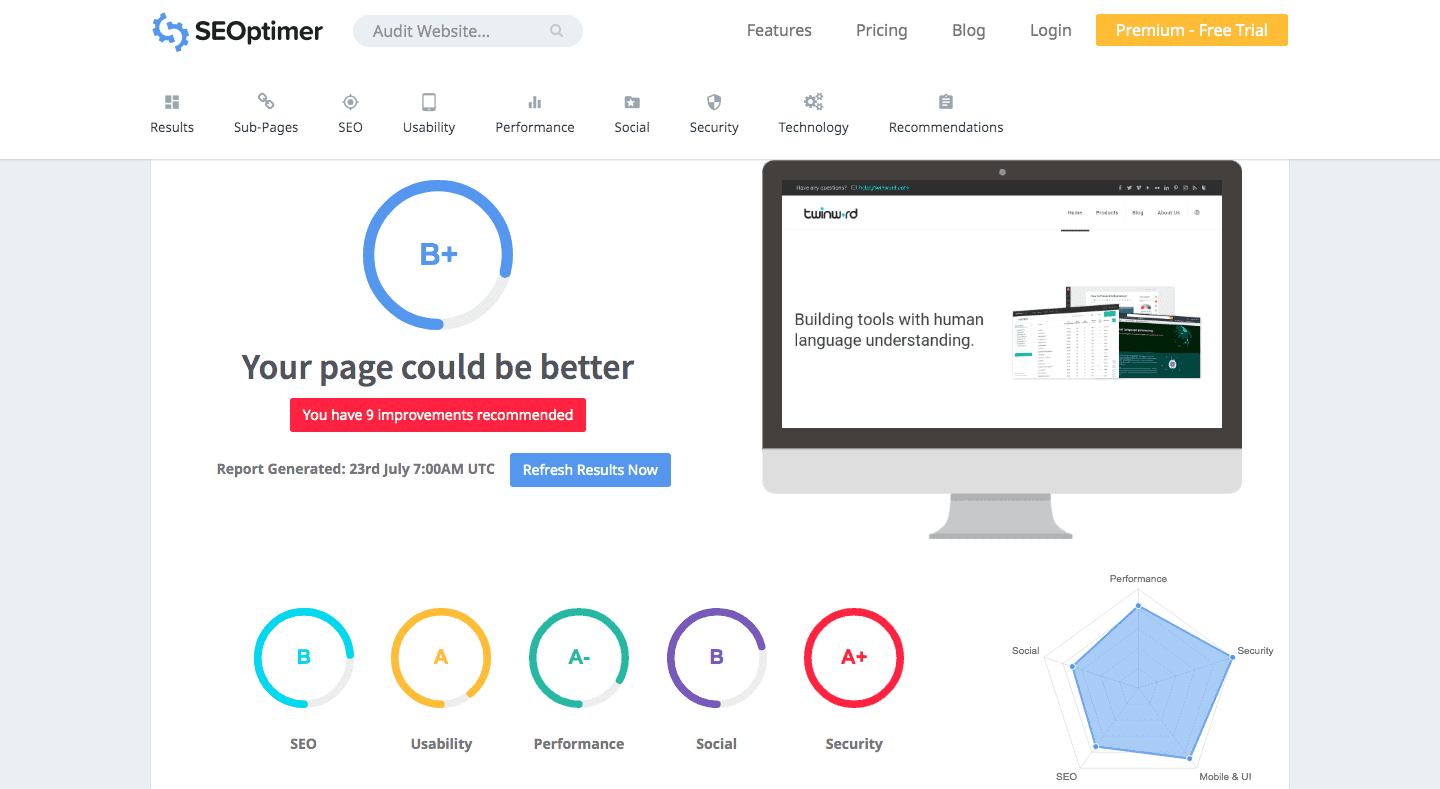The image size is (1440, 789).
Task: Open the Sub-Pages tab
Action: 266,127
